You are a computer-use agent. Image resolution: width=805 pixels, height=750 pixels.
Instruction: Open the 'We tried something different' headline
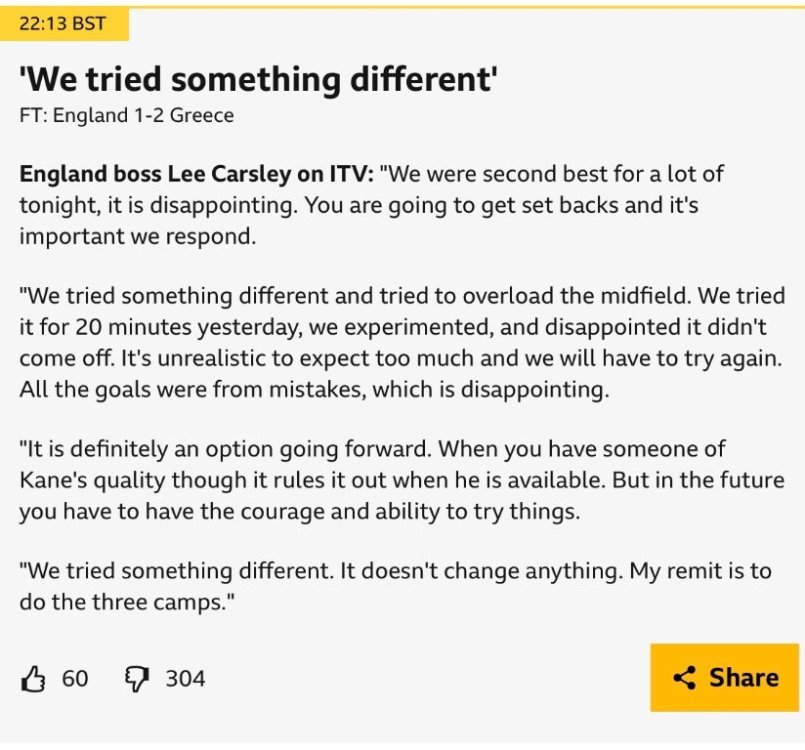point(258,78)
